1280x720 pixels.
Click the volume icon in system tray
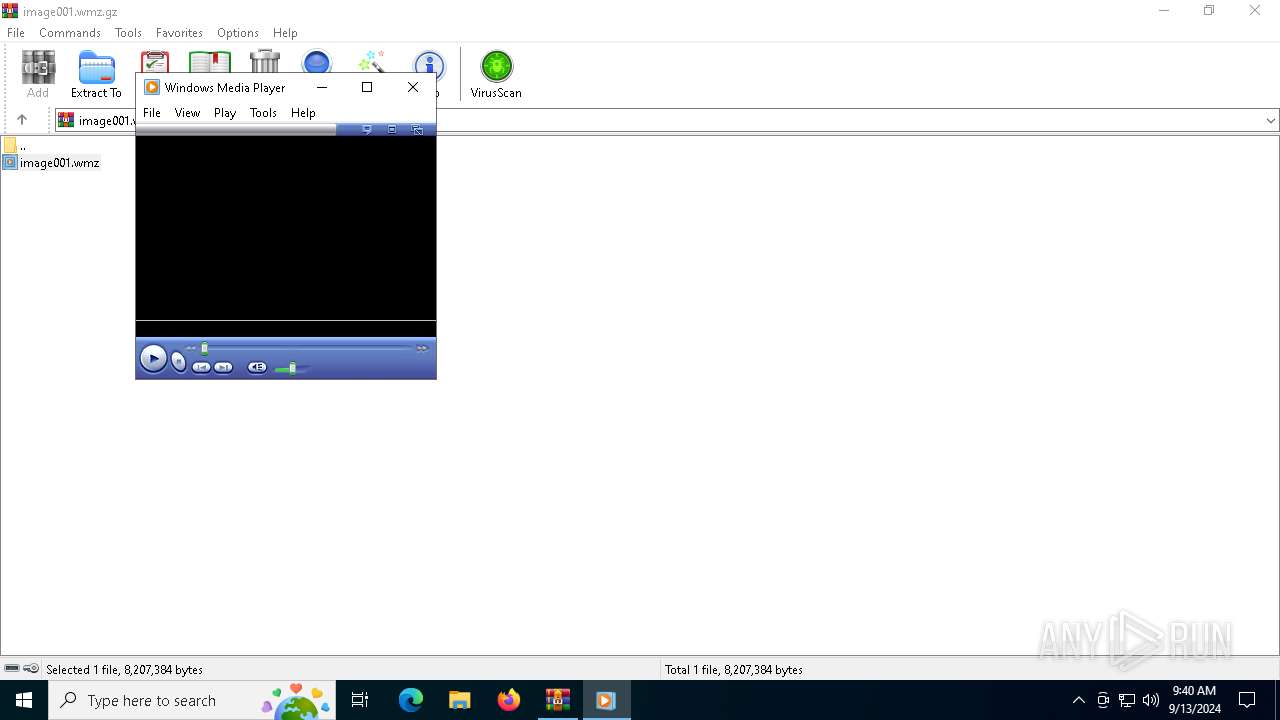pos(1151,700)
